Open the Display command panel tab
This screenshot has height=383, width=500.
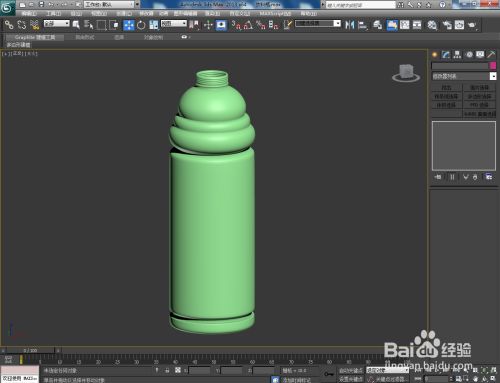(480, 55)
